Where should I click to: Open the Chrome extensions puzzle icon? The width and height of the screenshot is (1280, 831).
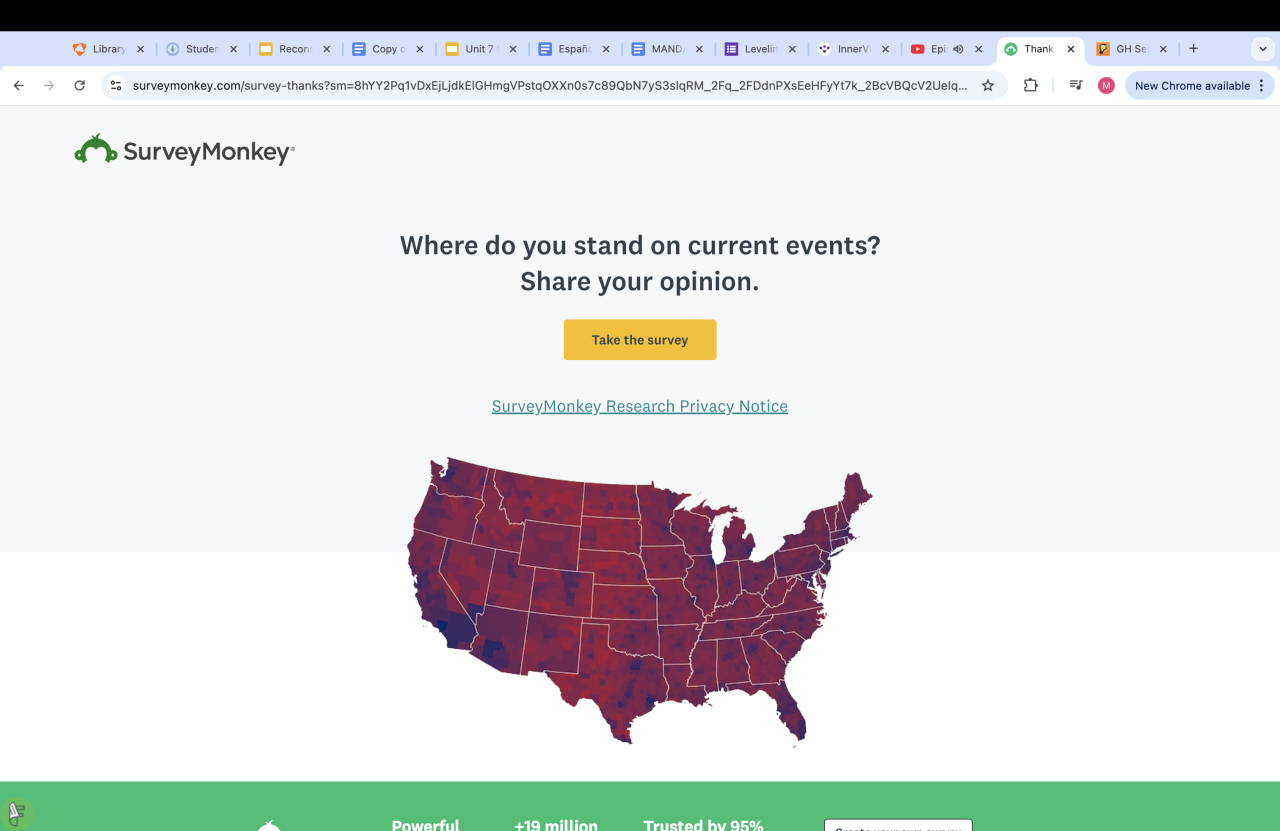(x=1031, y=86)
